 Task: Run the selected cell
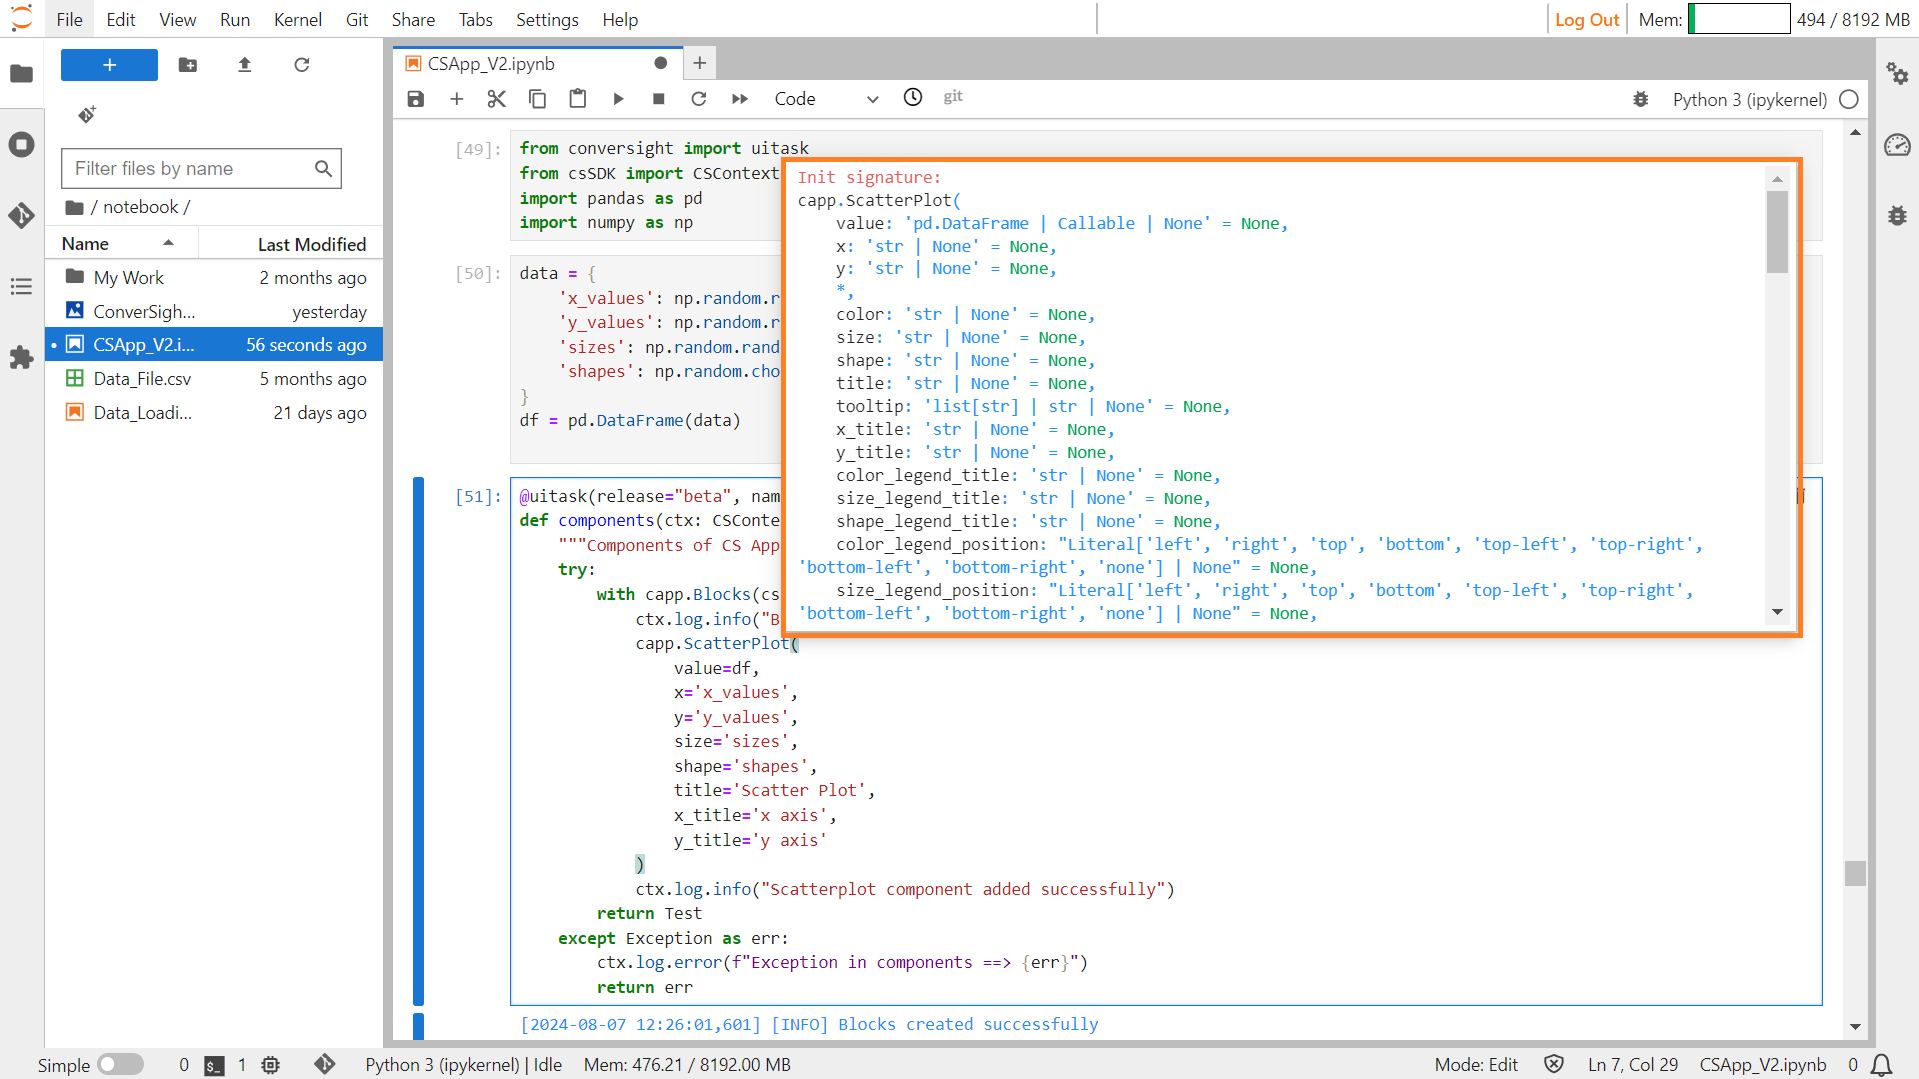click(618, 98)
